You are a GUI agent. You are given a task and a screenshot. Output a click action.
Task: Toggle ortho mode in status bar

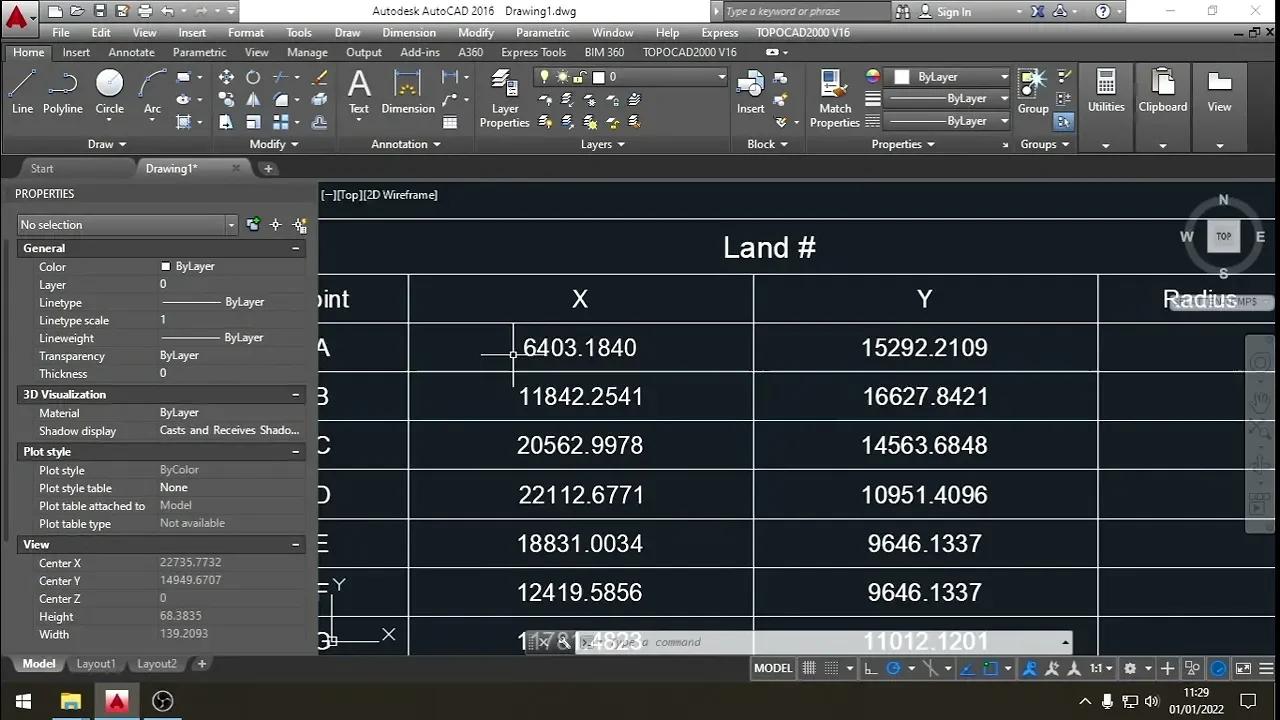tap(871, 667)
